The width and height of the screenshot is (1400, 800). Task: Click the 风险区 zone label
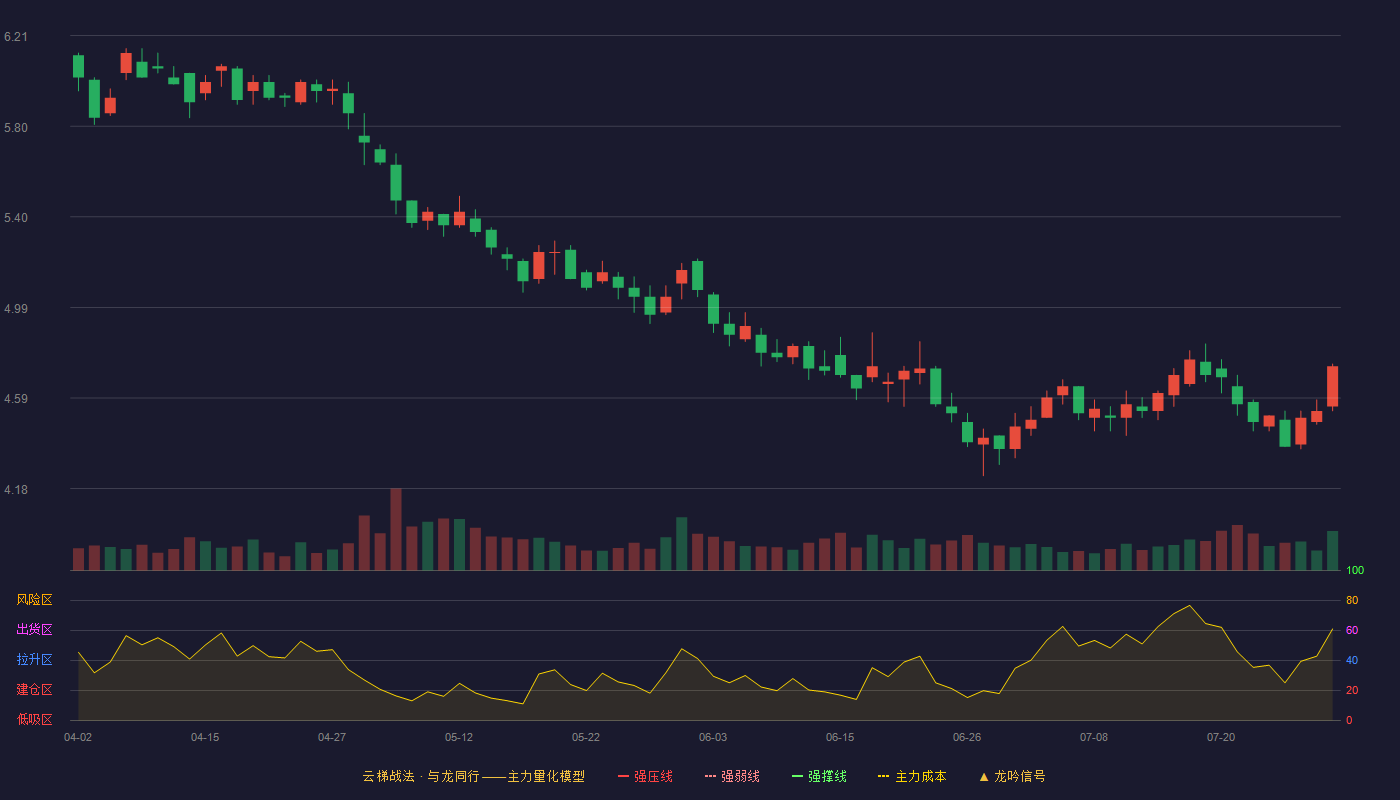point(34,600)
